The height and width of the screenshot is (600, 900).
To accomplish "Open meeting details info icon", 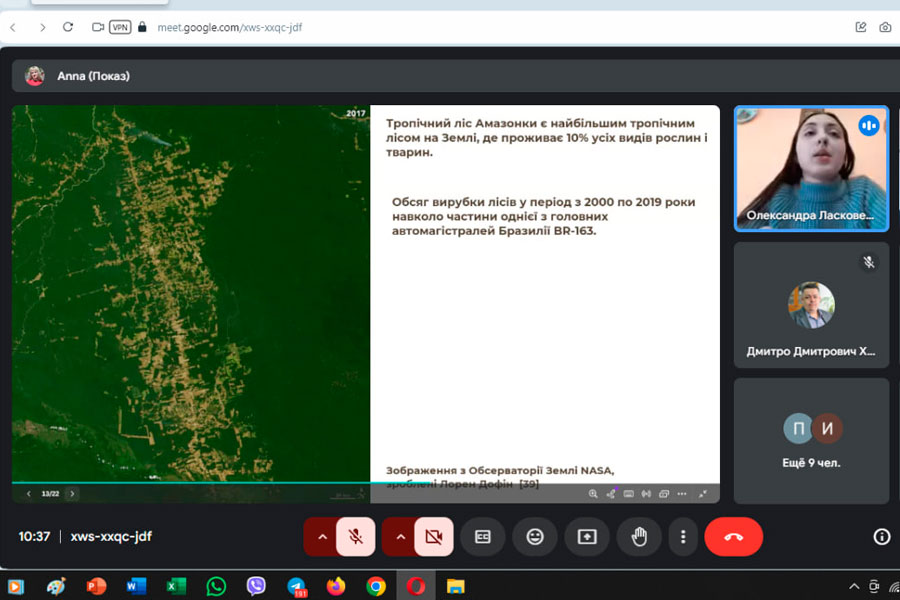I will 882,537.
